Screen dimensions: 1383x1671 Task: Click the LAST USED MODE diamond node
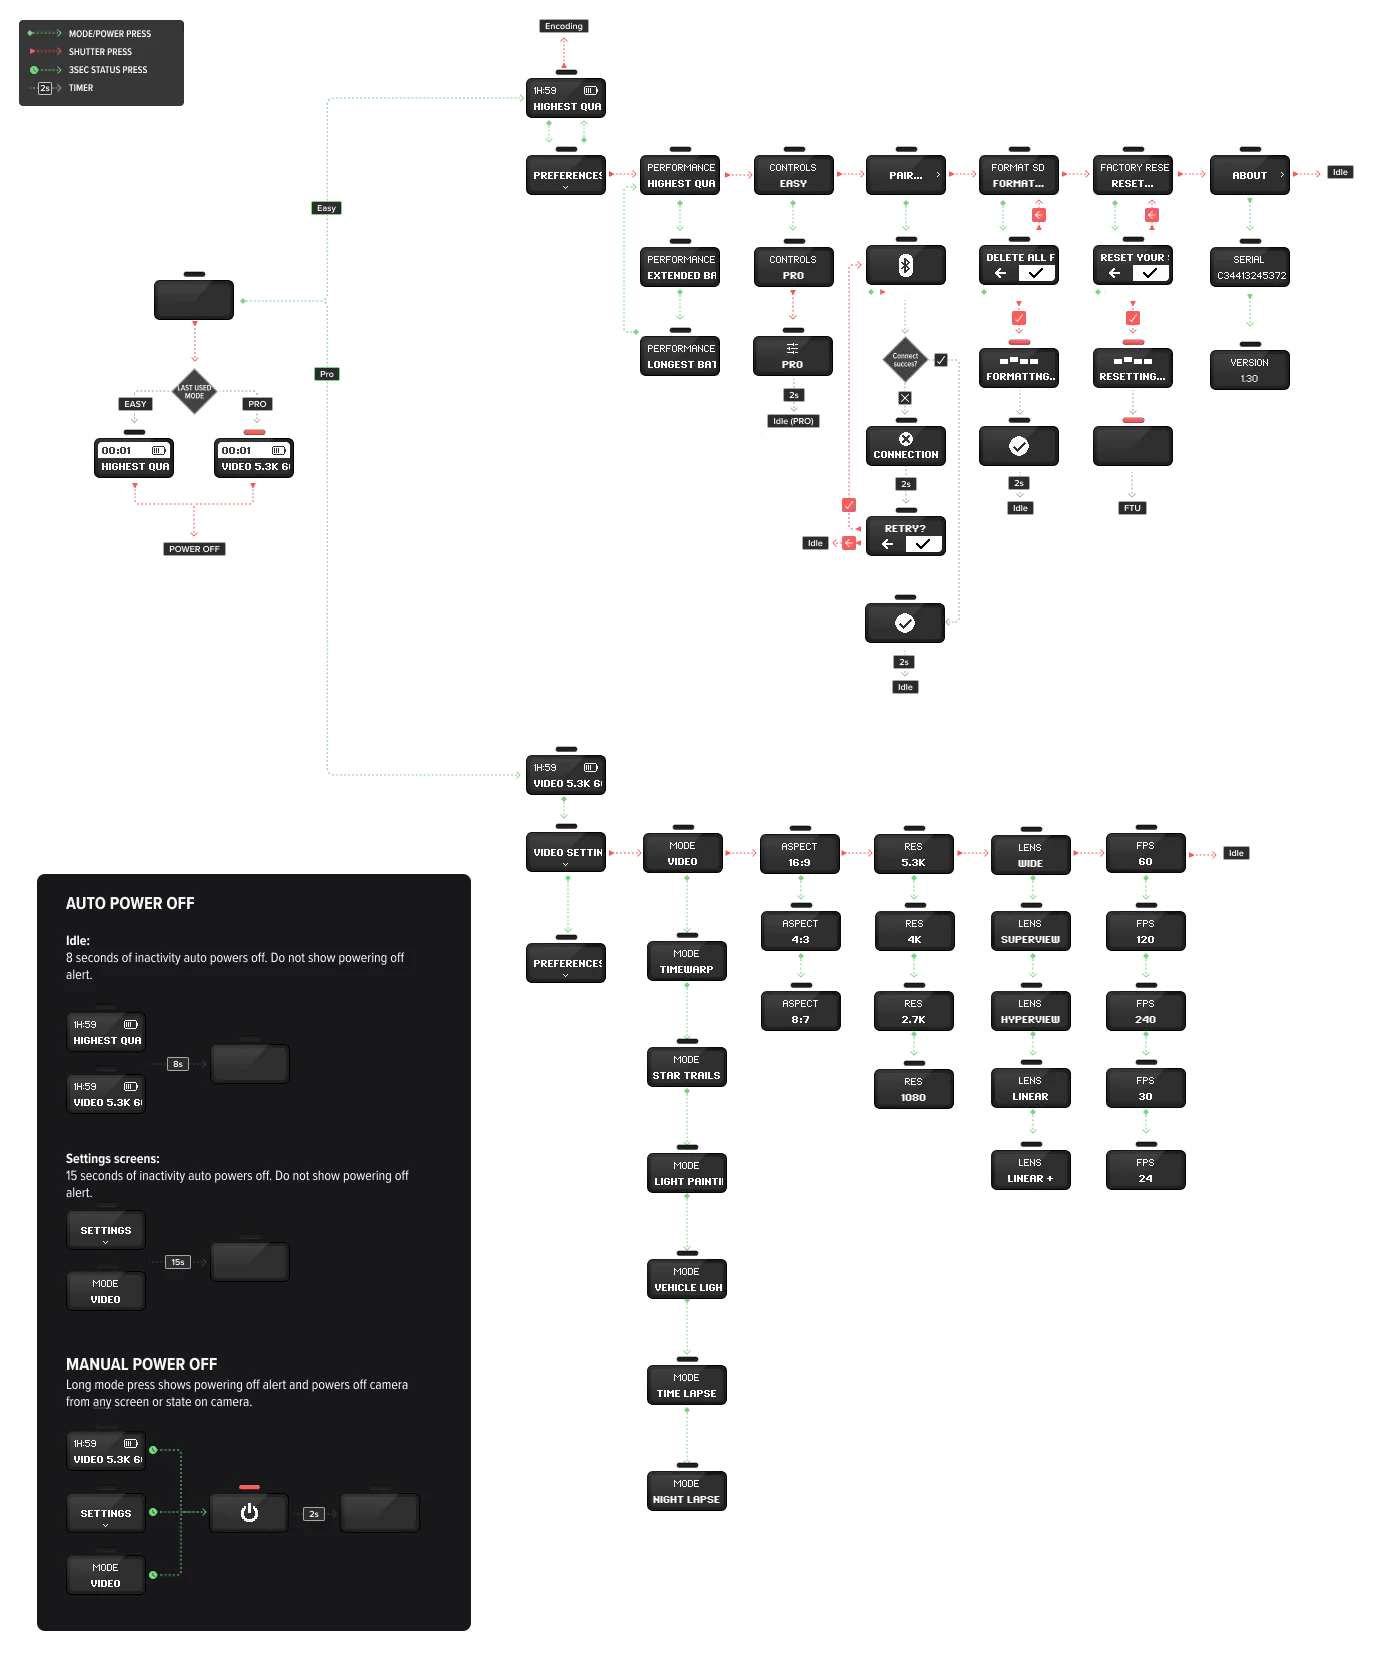pyautogui.click(x=194, y=391)
